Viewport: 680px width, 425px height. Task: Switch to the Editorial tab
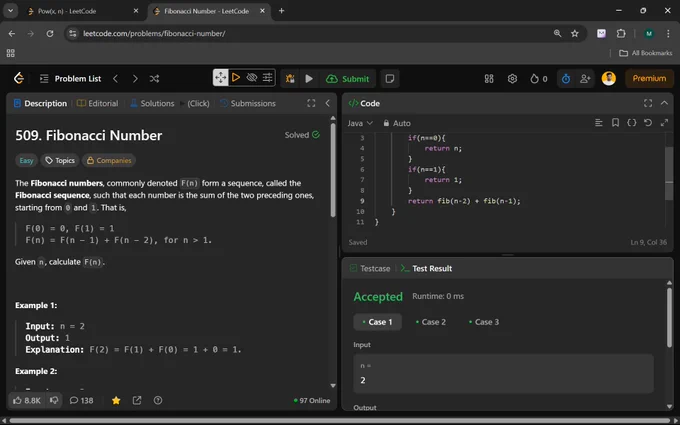[x=97, y=103]
